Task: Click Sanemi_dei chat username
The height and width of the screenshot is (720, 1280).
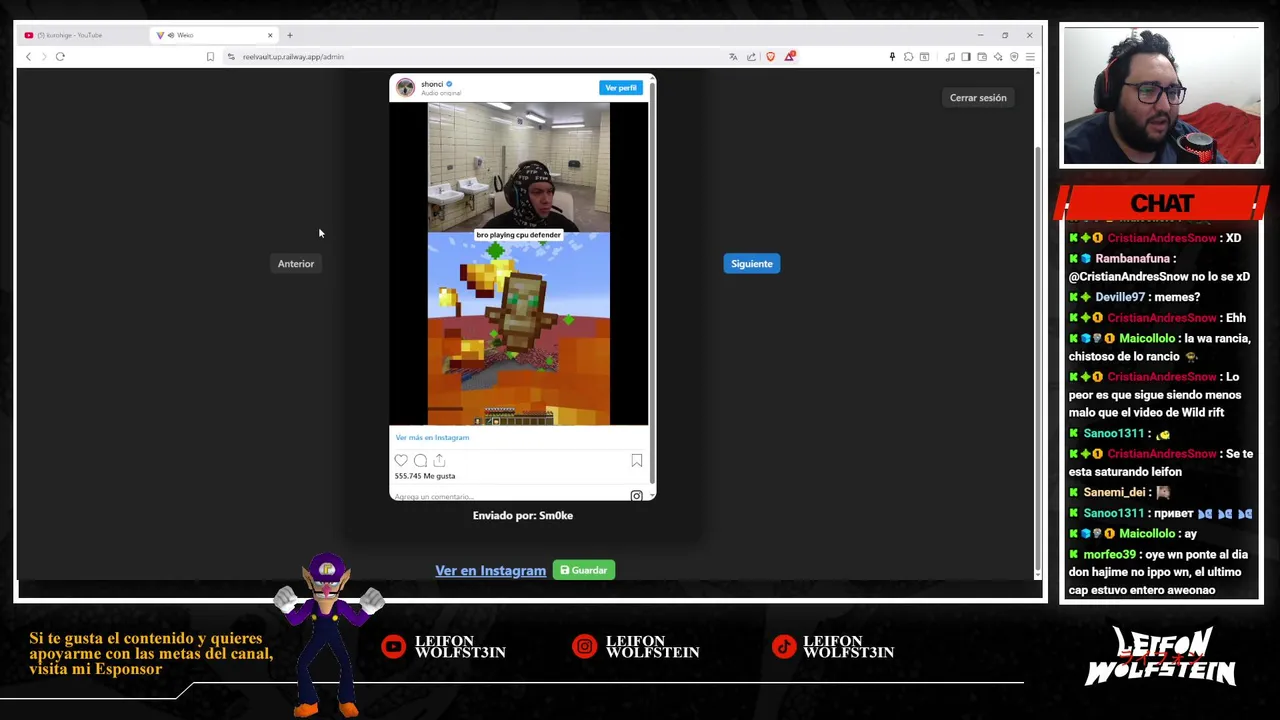Action: tap(1114, 492)
